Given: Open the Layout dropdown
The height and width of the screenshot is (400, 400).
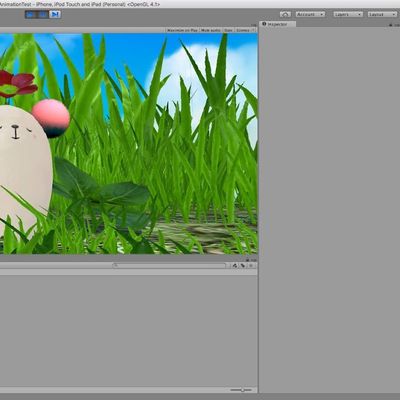Looking at the screenshot, I should [383, 14].
